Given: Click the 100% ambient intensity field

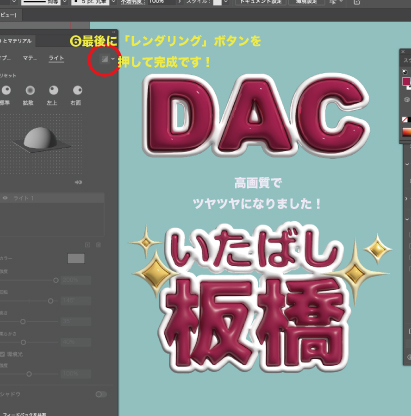Looking at the screenshot, I should tap(76, 374).
